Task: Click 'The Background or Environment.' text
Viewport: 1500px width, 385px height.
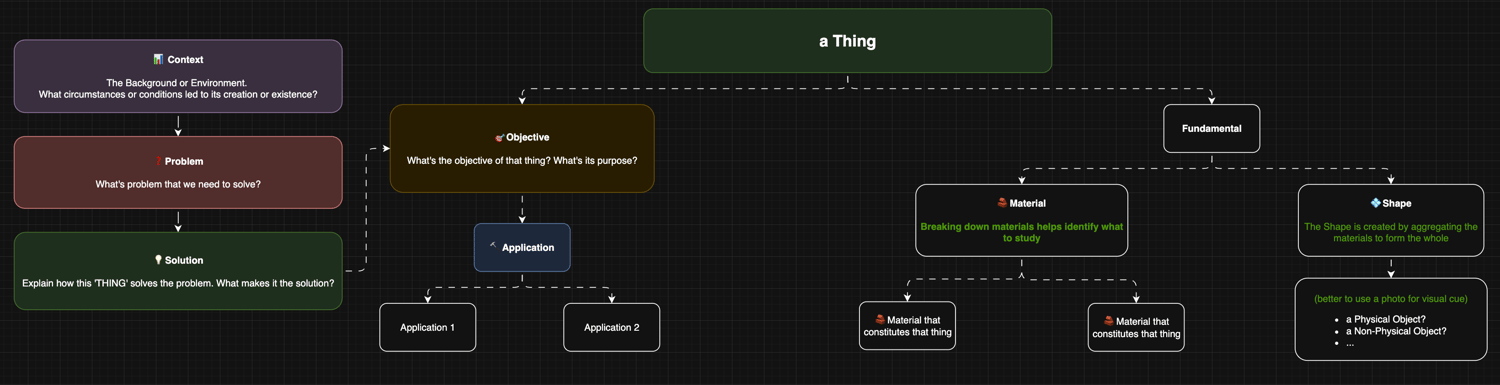Action: coord(178,82)
